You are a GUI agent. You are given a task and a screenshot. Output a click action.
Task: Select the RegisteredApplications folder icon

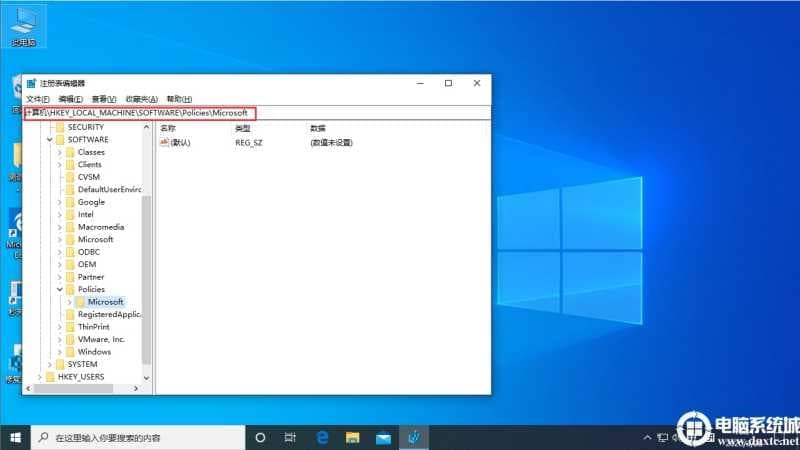coord(70,314)
